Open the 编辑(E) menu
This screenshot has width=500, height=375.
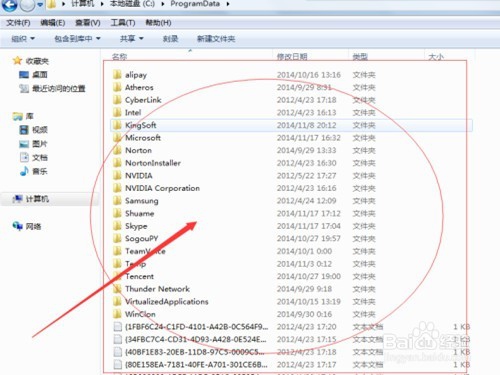(52, 23)
